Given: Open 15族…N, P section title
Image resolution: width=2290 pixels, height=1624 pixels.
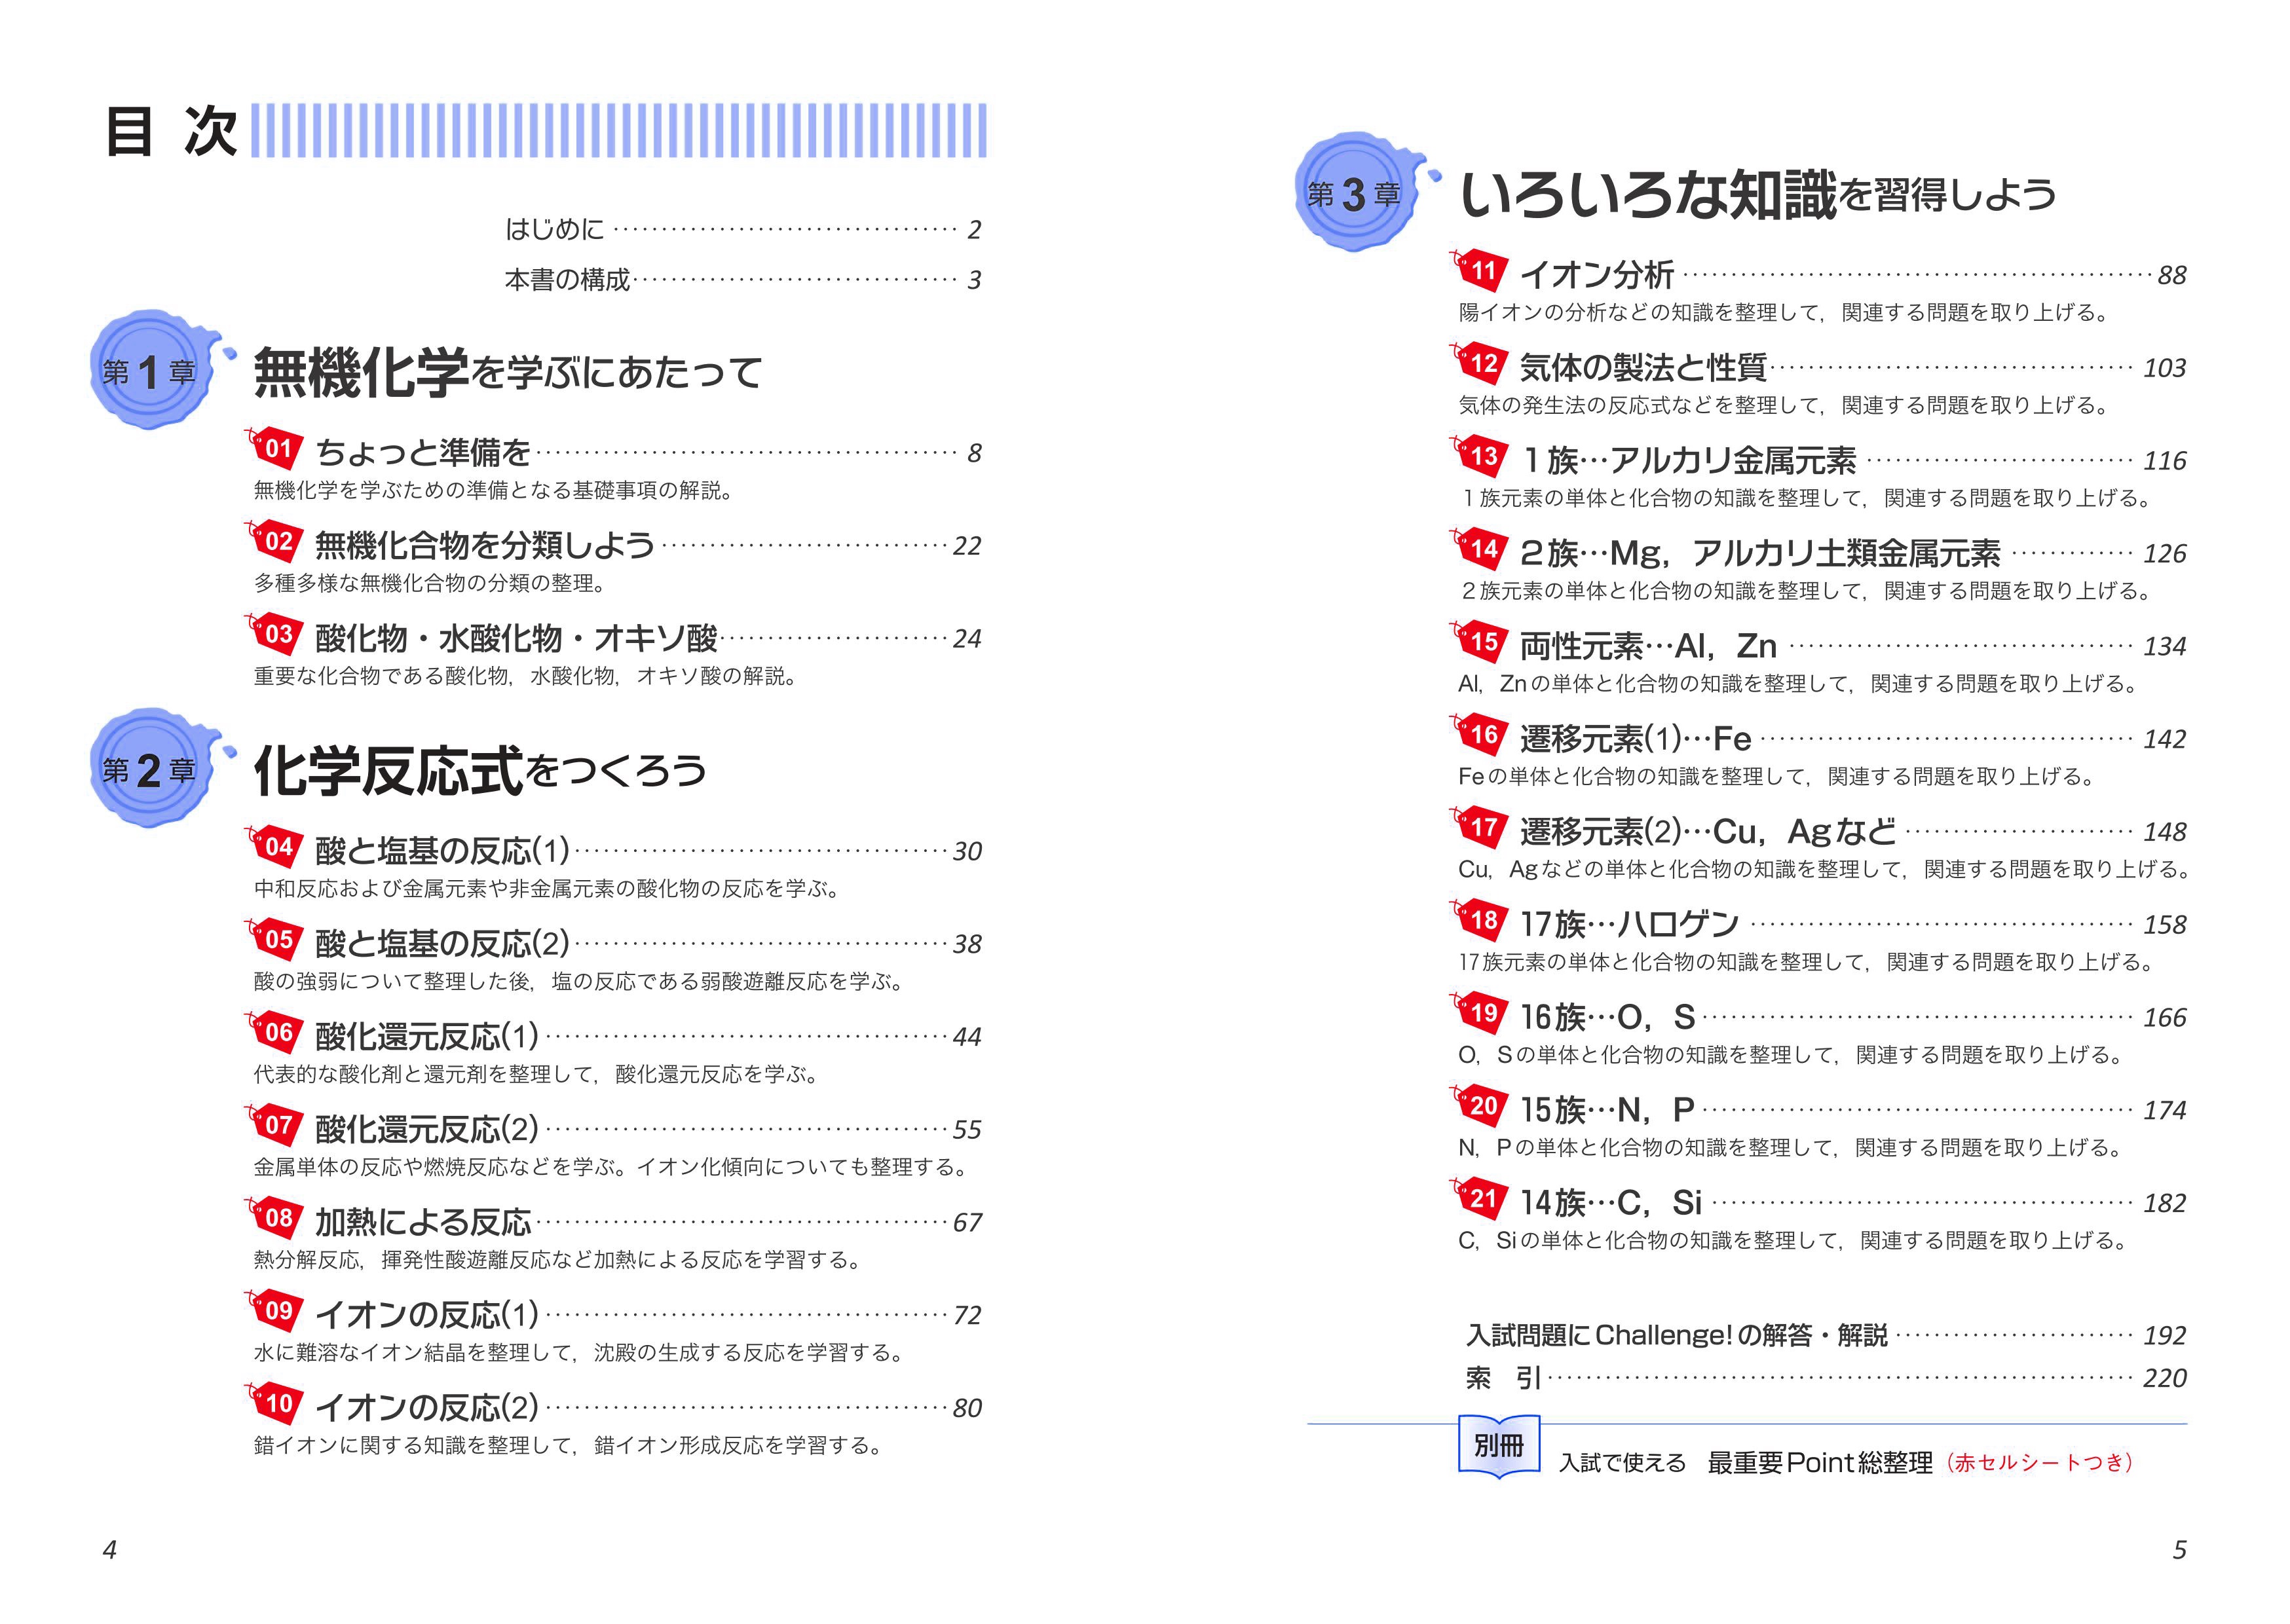Looking at the screenshot, I should point(1607,1110).
